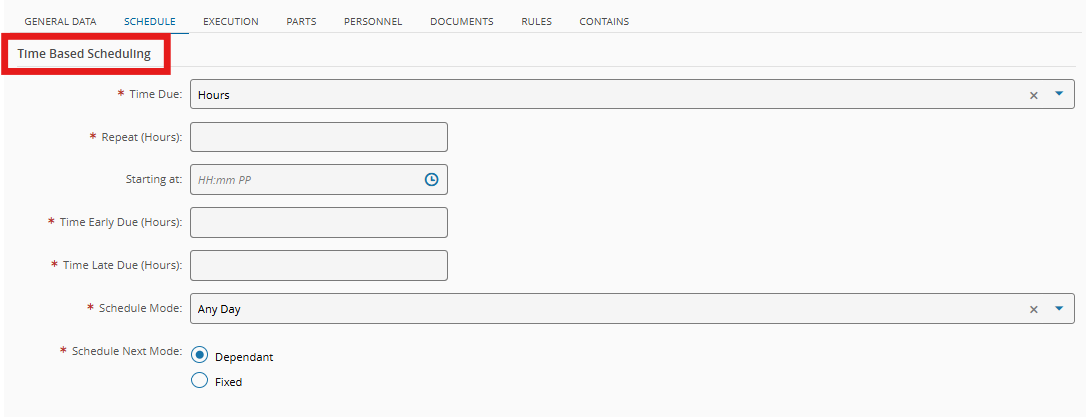Click the Fixed option label
Image resolution: width=1086 pixels, height=417 pixels.
click(x=229, y=382)
